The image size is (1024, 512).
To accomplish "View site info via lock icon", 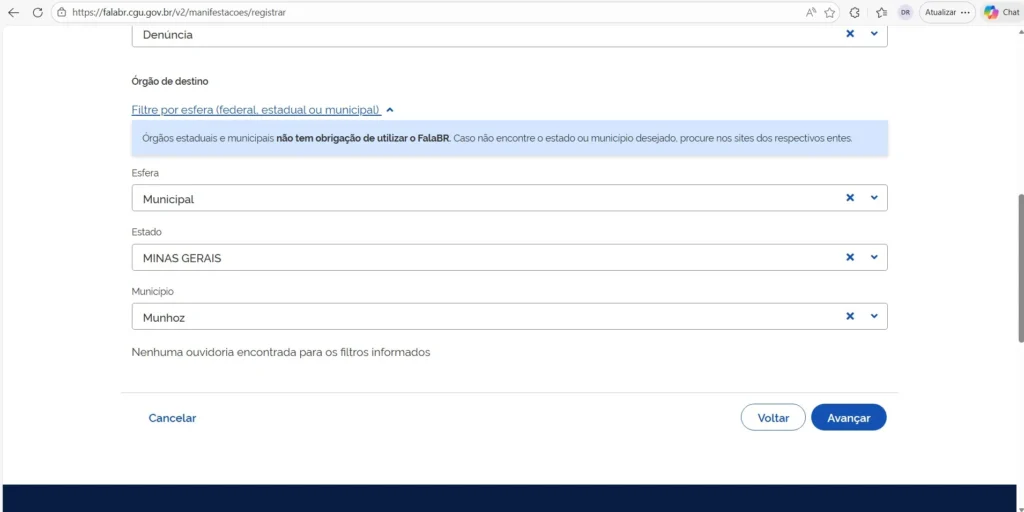I will 61,13.
